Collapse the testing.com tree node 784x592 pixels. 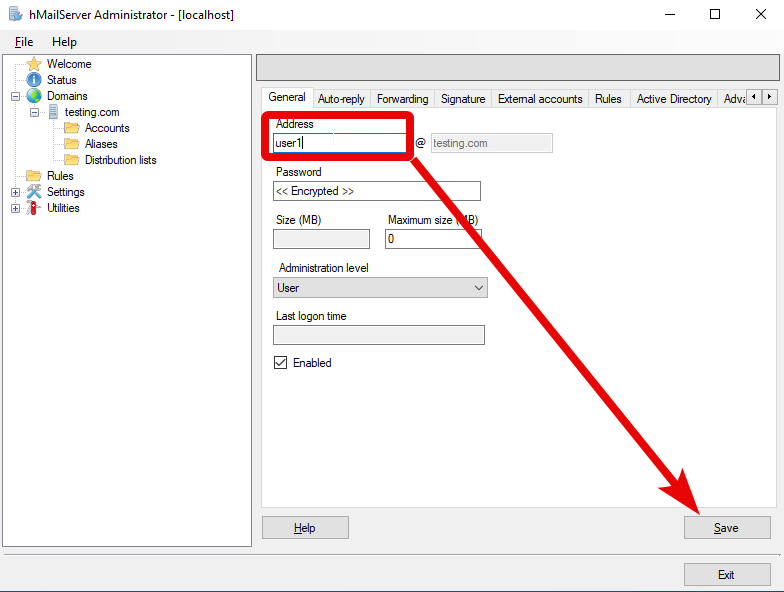point(34,112)
